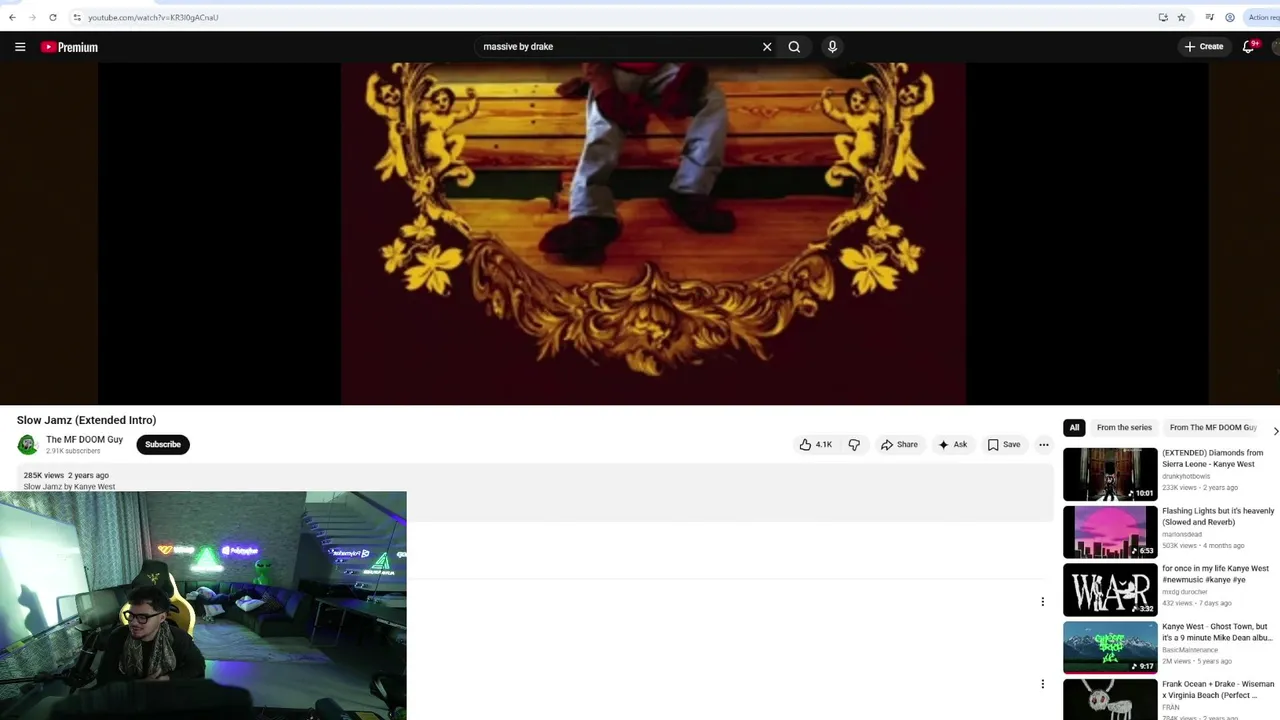
Task: Click the install/cast icon in the address bar
Action: (x=1163, y=17)
